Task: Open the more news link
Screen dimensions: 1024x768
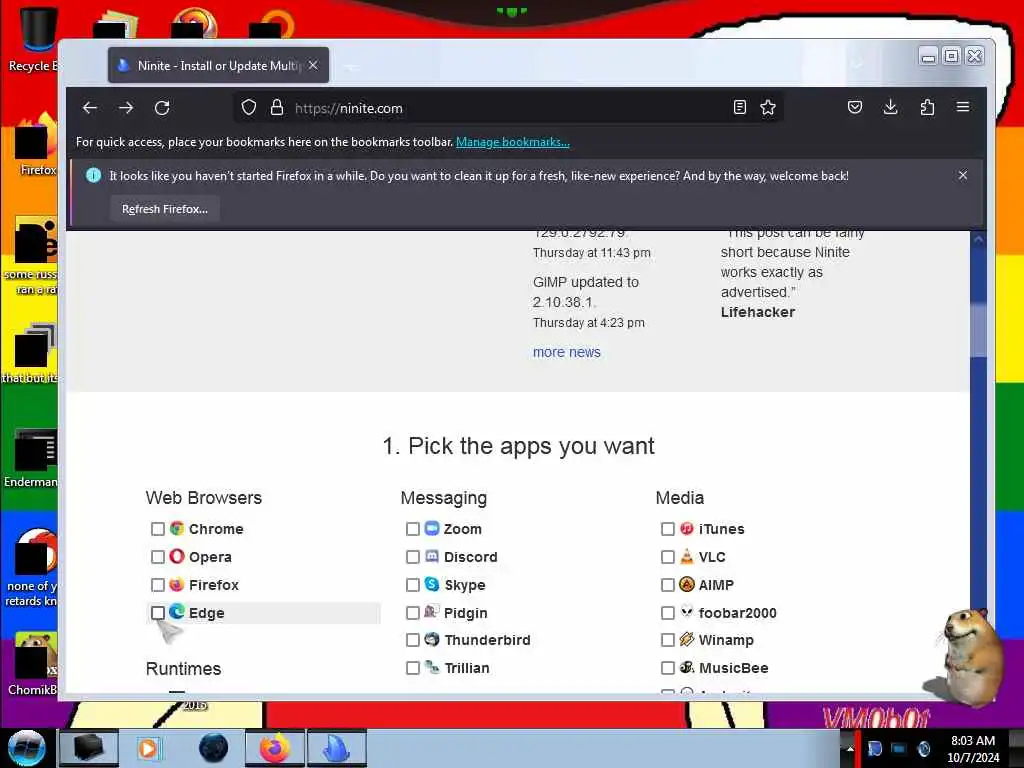Action: (566, 352)
